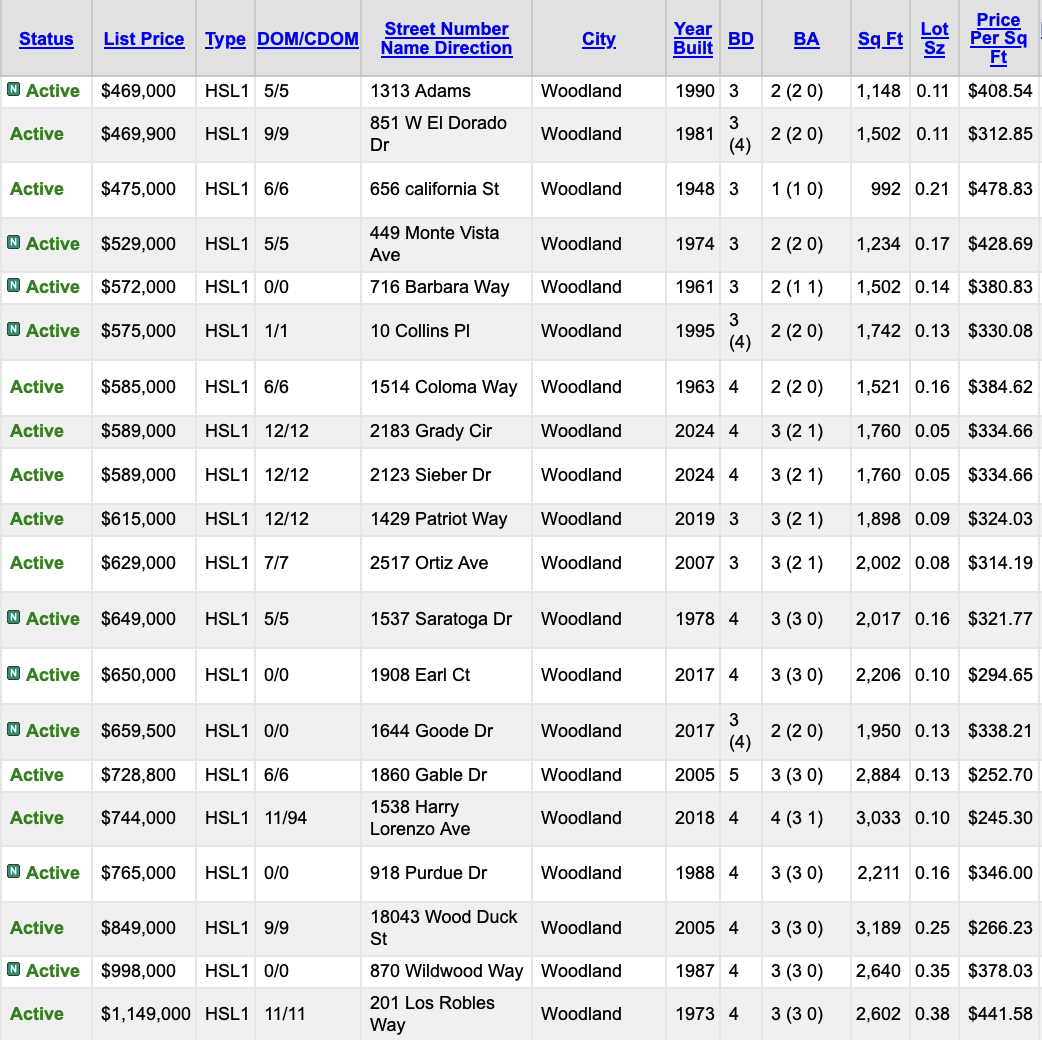Click the $408.54 price per sq ft
The height and width of the screenshot is (1040, 1042).
pos(1000,91)
